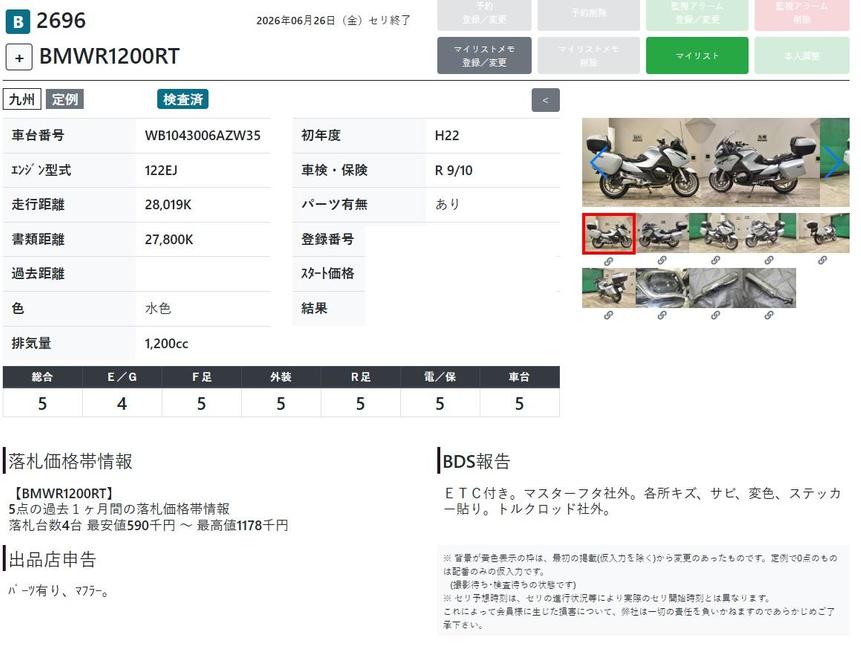
Task: Open the マイリストメモ 登録/変更 button
Action: (x=484, y=55)
